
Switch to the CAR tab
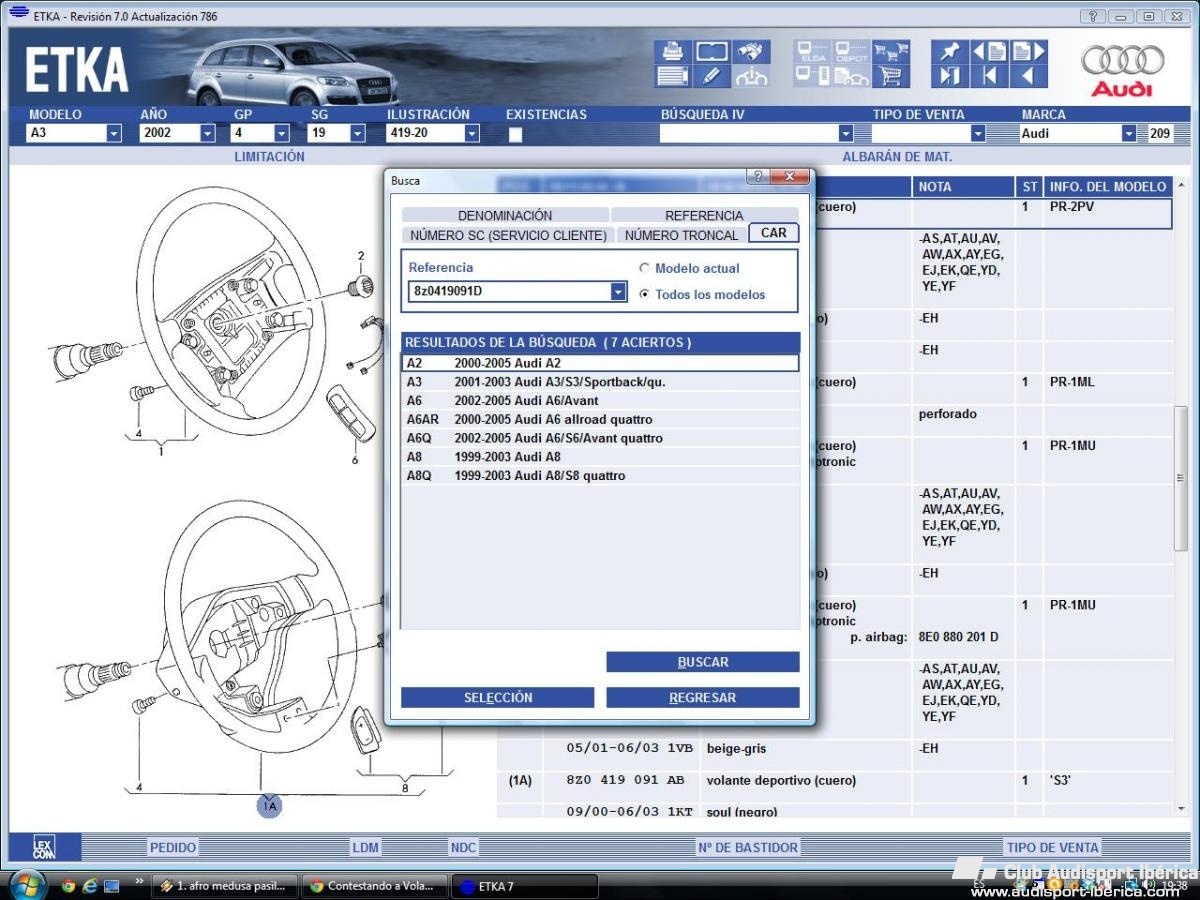(773, 233)
